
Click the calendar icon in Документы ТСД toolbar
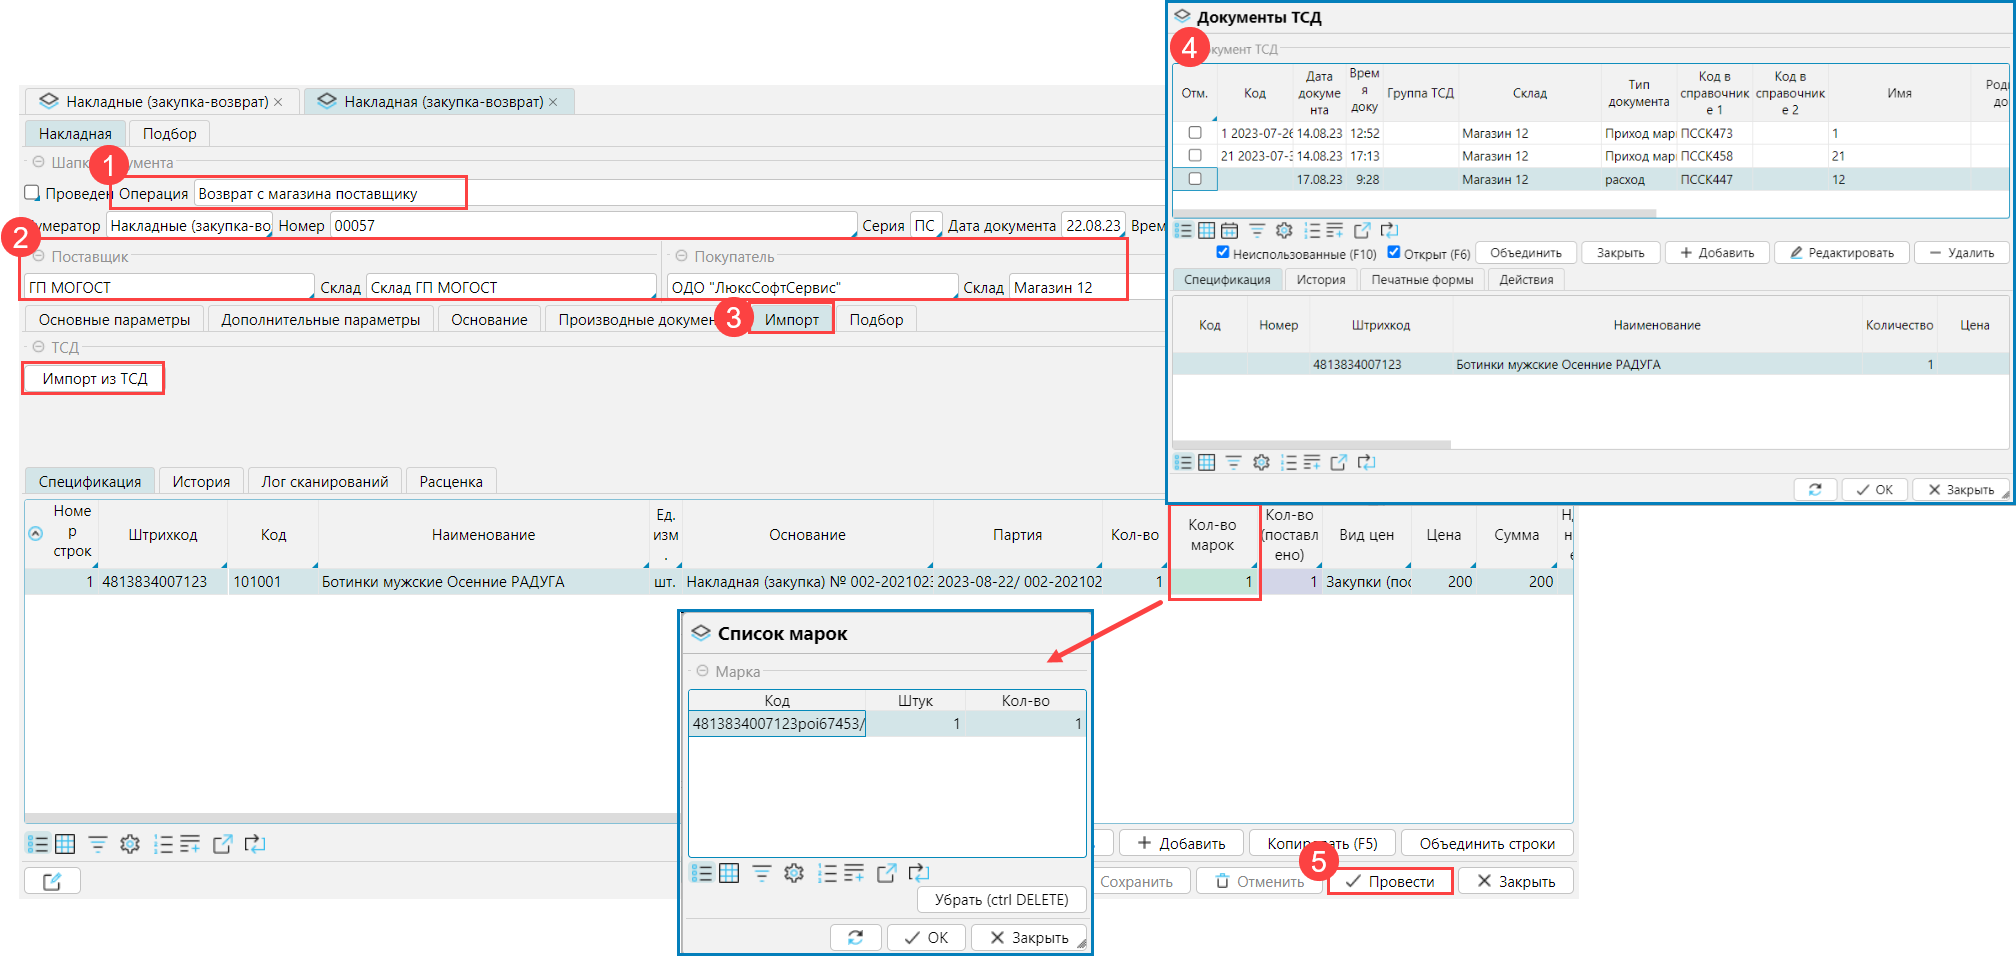[1229, 231]
